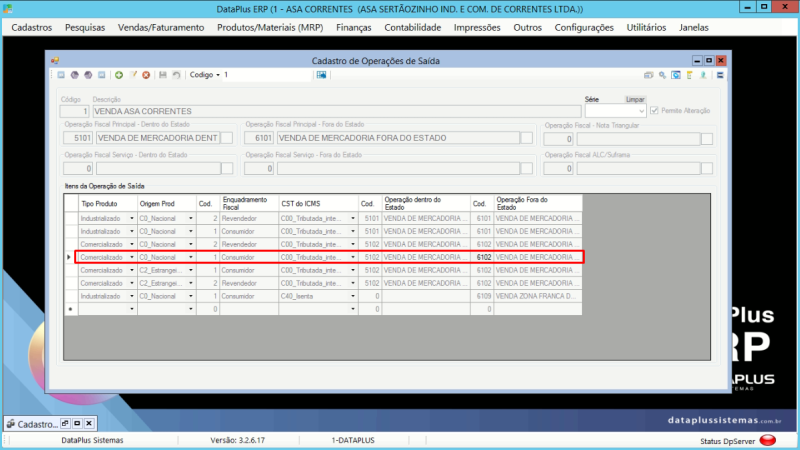Open the Utilitários menu
Image resolution: width=800 pixels, height=450 pixels.
point(646,28)
